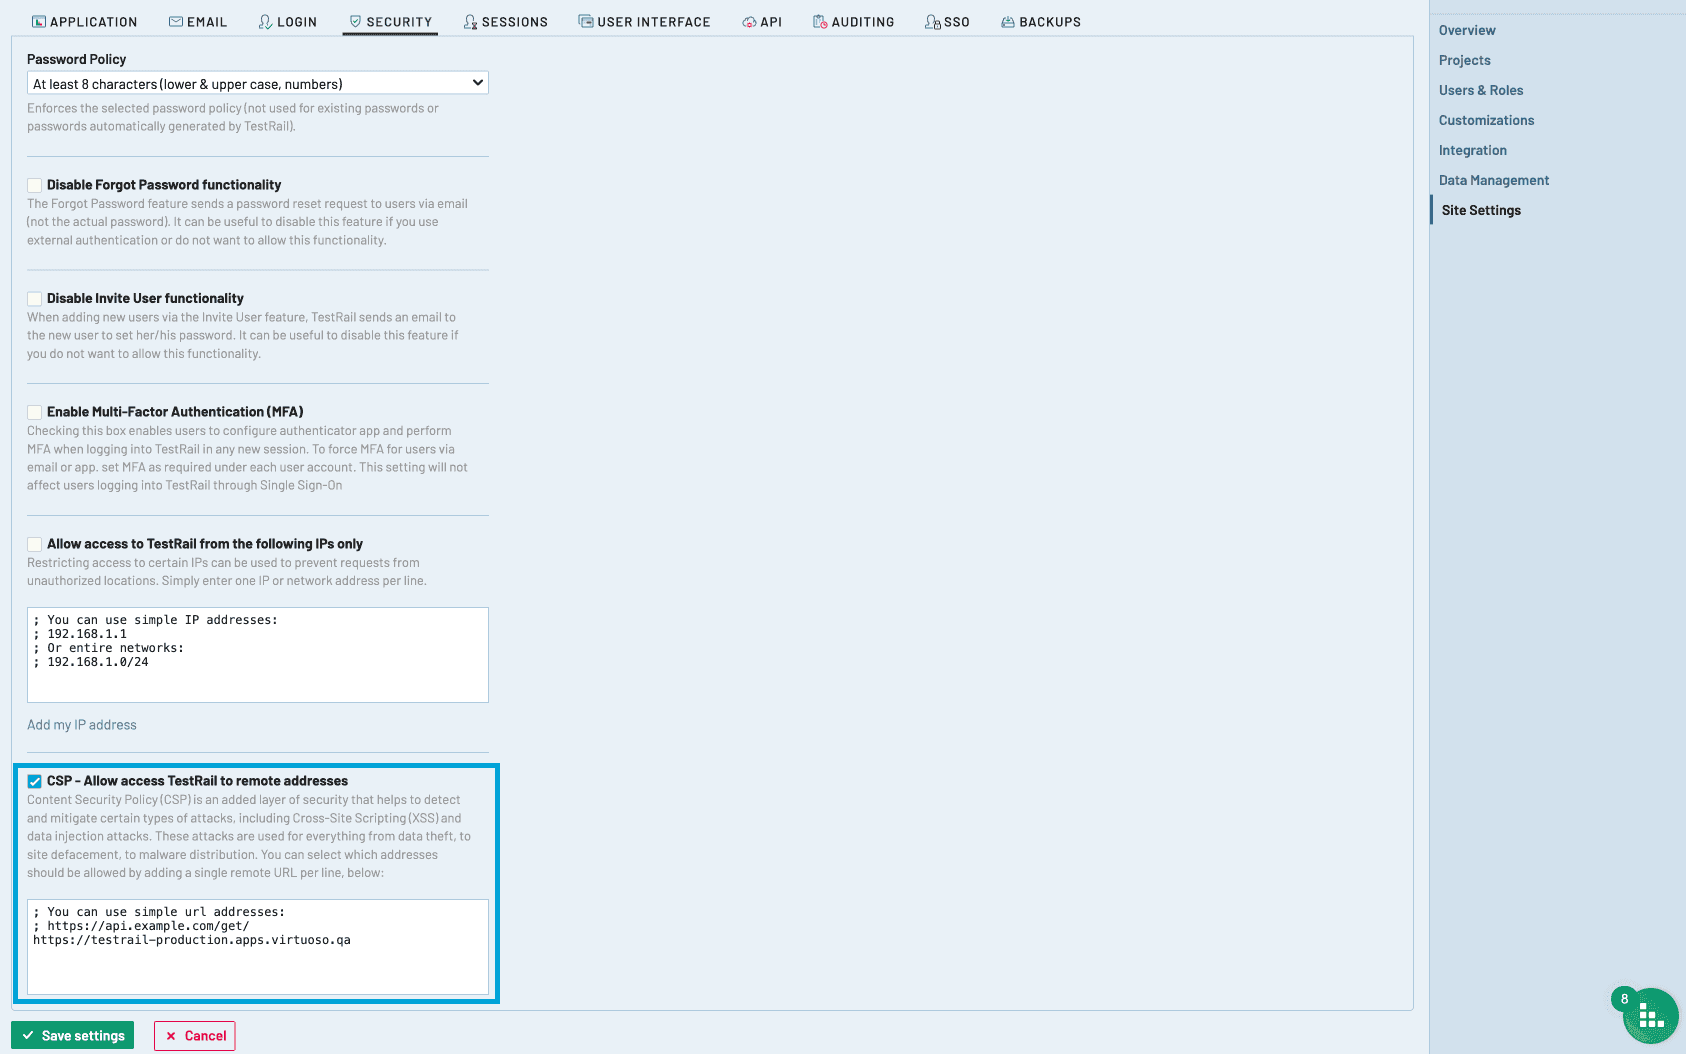Screen dimensions: 1686x1054
Task: Click the Application tab icon
Action: (x=39, y=22)
